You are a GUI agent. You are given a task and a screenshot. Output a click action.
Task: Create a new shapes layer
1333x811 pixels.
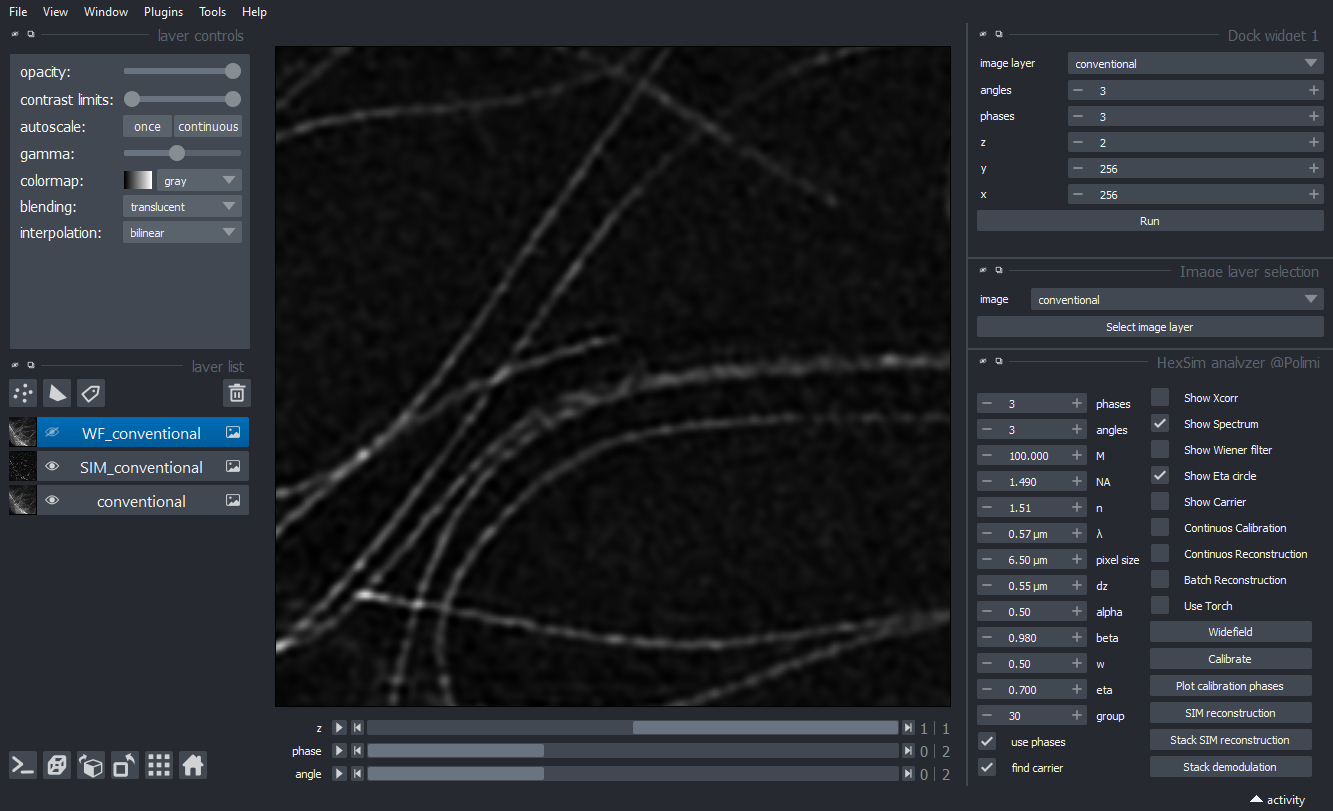[x=57, y=393]
